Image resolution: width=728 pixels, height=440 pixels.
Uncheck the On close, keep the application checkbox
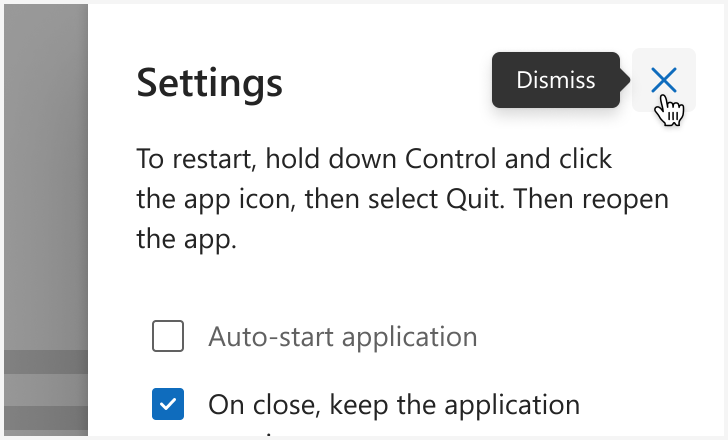[168, 404]
